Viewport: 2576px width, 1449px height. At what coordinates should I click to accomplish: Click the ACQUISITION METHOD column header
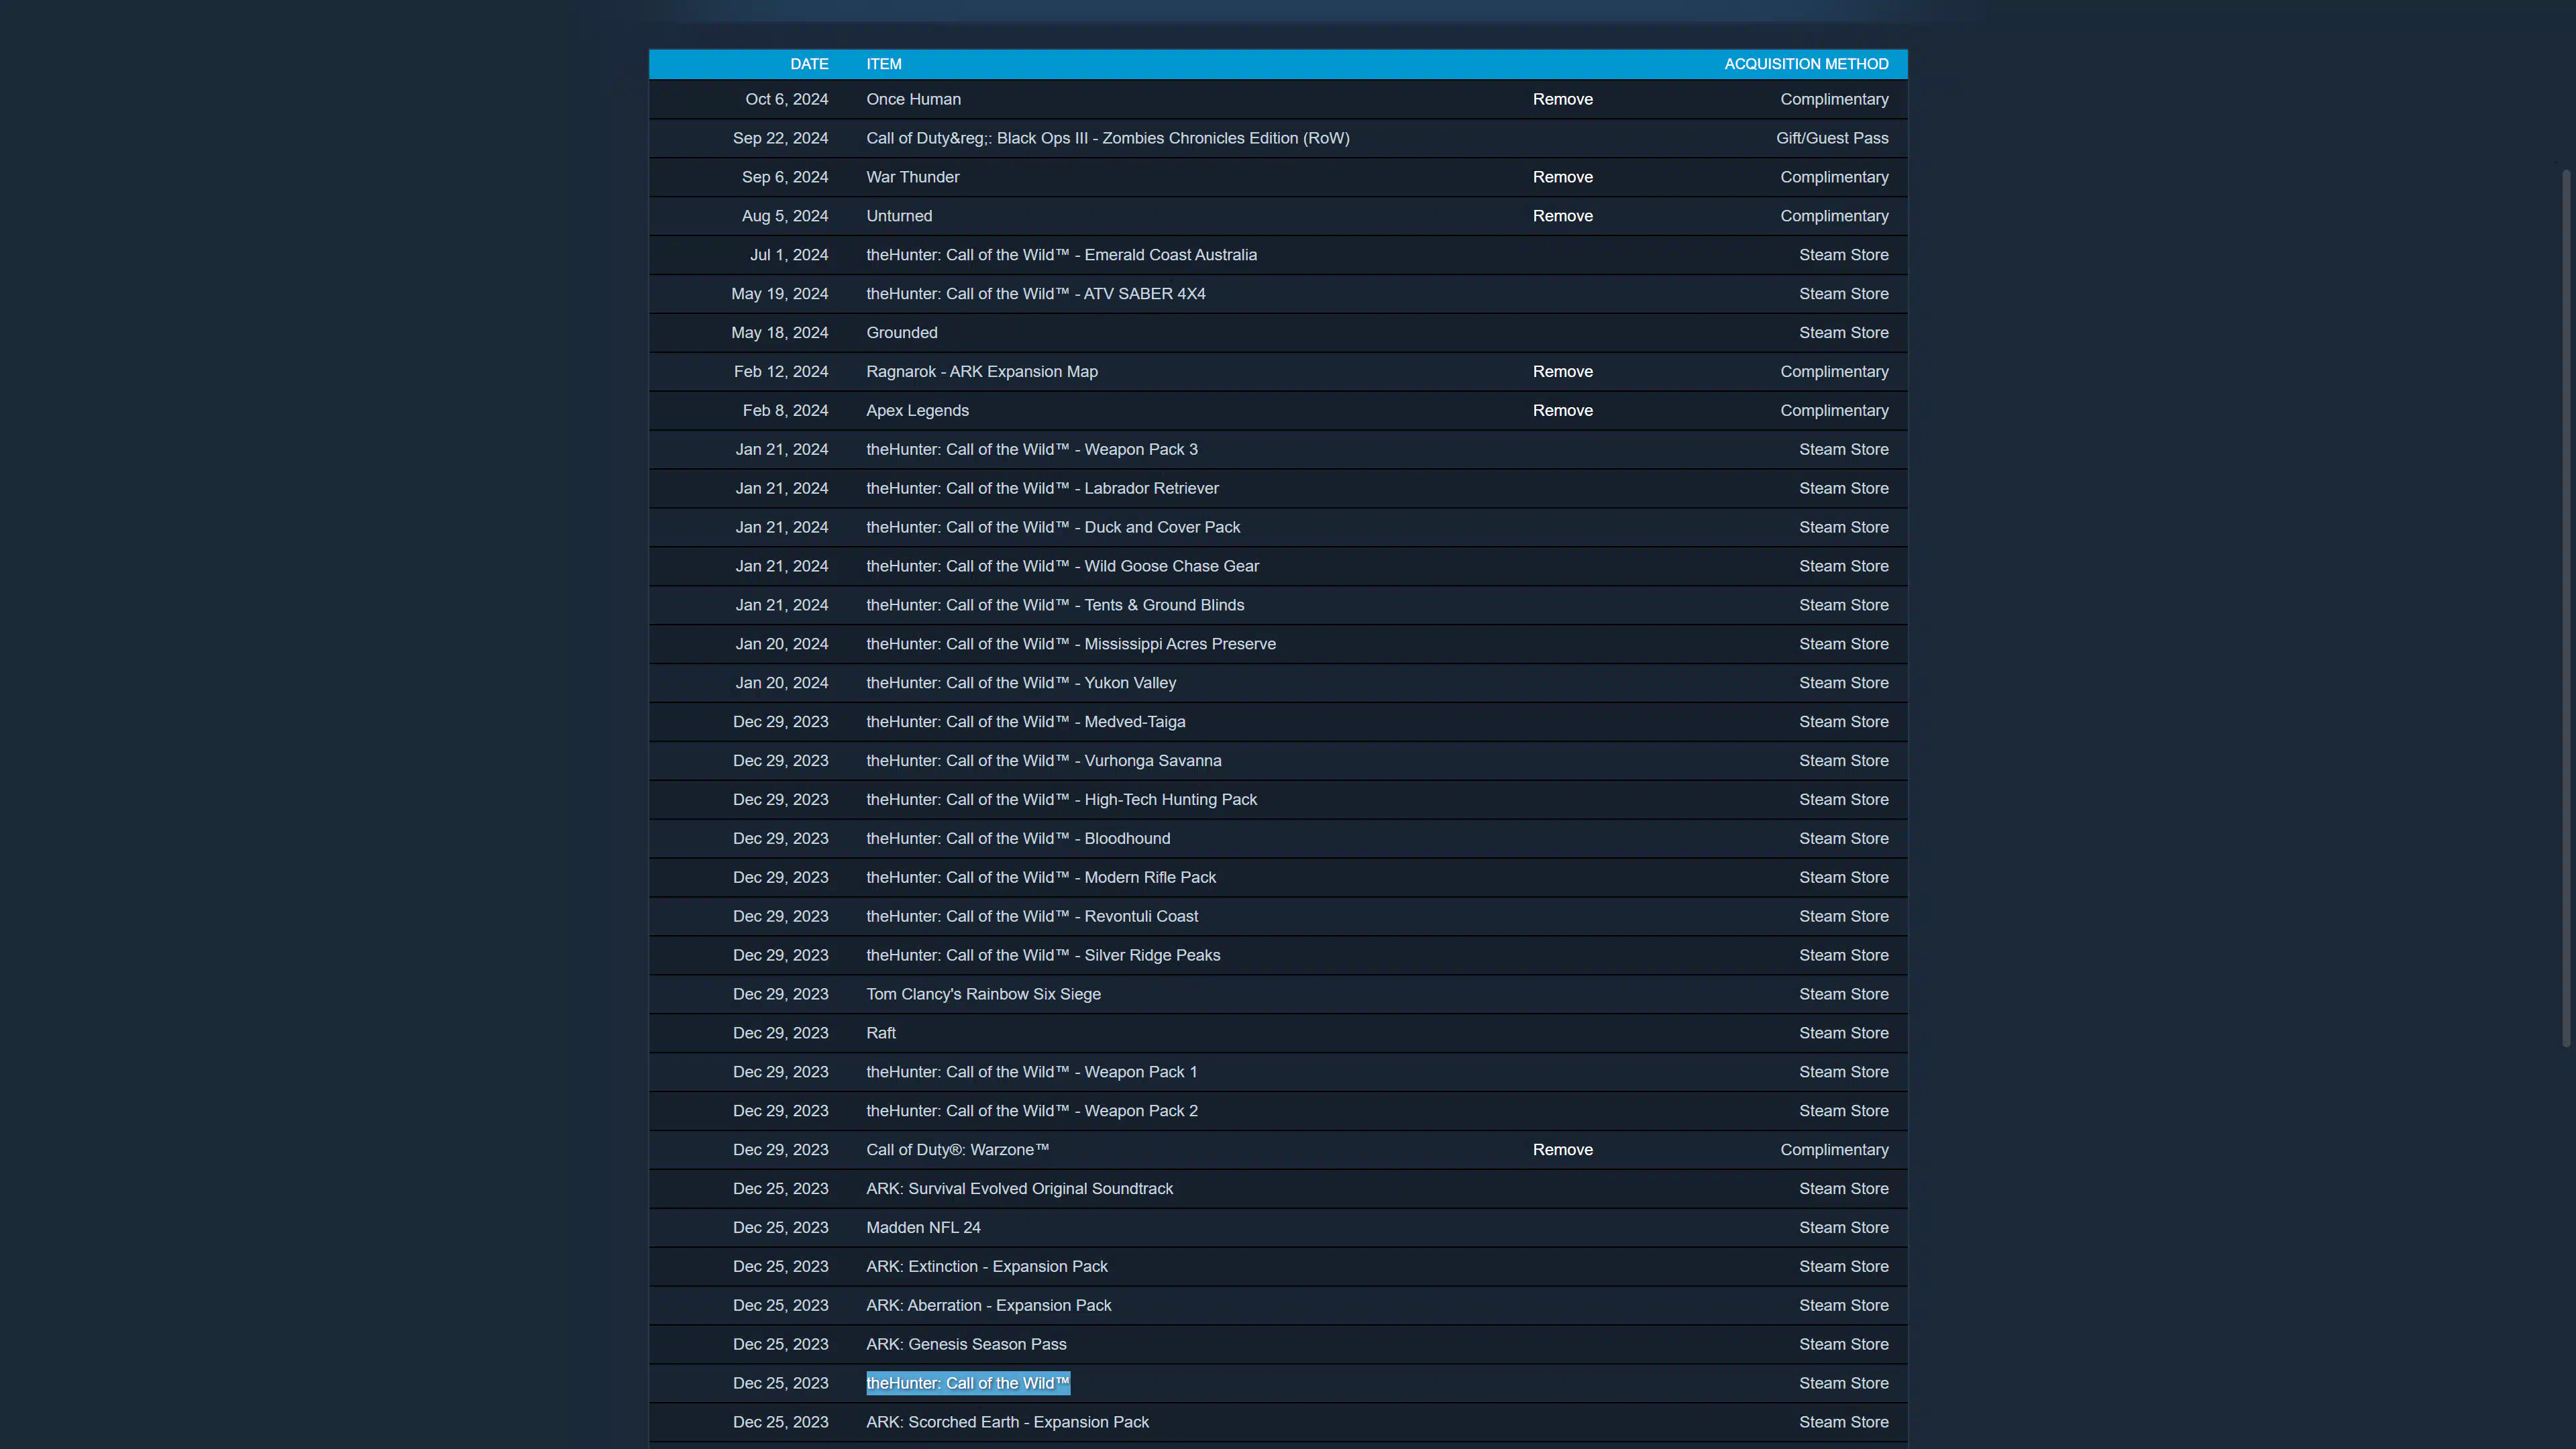(x=1806, y=64)
